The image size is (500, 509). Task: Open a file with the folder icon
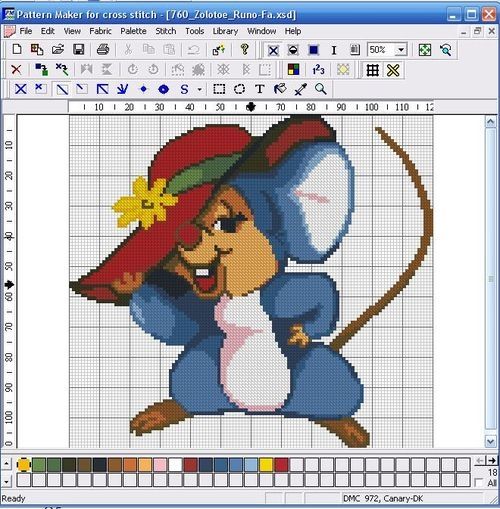point(58,50)
